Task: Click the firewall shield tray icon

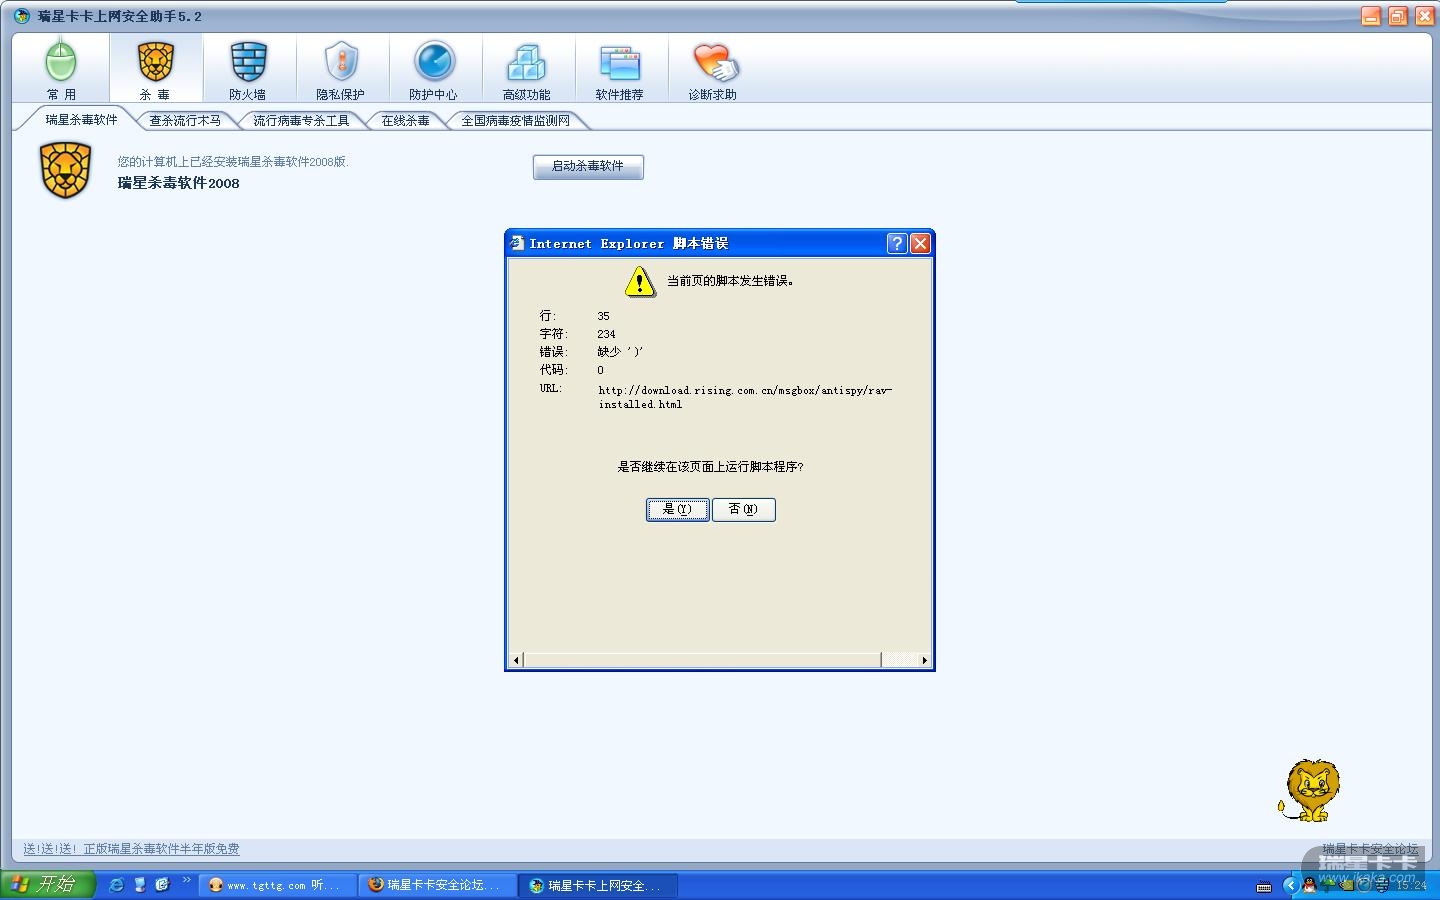Action: 1381,885
